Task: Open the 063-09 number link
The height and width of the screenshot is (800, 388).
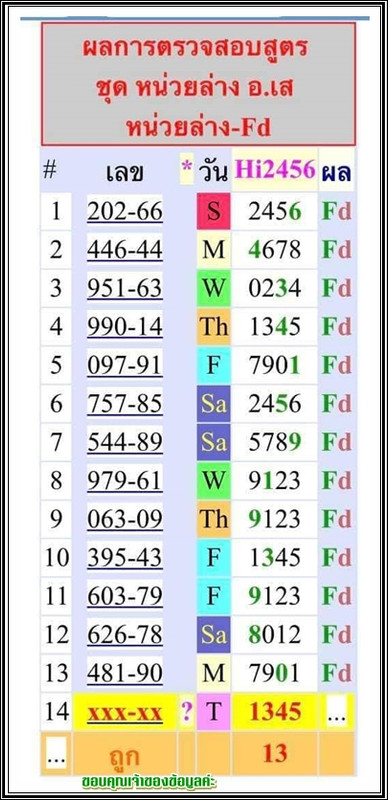Action: (125, 519)
